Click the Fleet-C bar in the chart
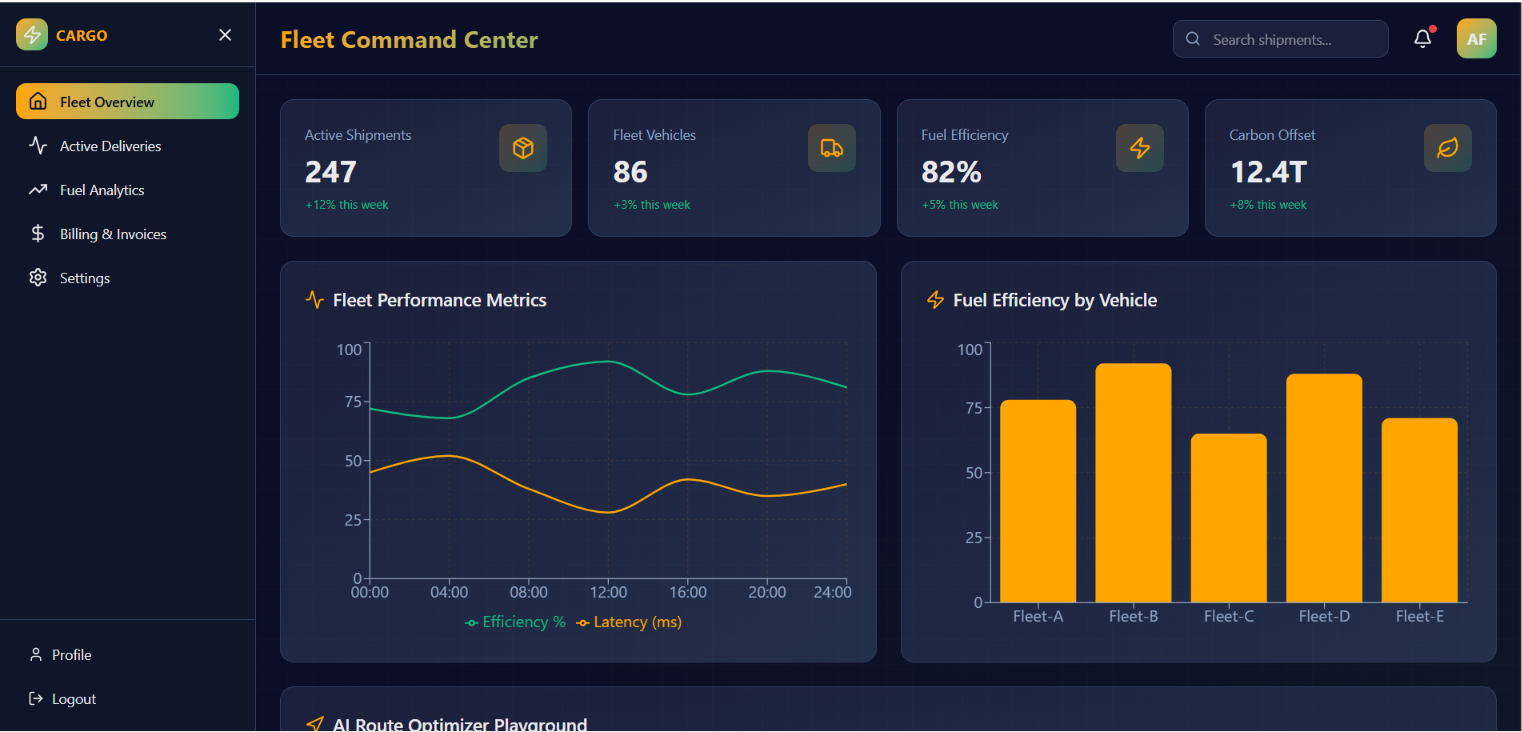 pyautogui.click(x=1228, y=518)
